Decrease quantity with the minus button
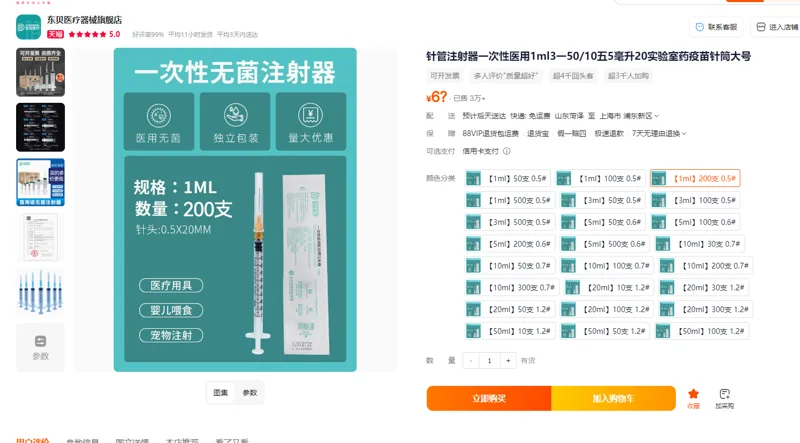The image size is (800, 443). 471,360
